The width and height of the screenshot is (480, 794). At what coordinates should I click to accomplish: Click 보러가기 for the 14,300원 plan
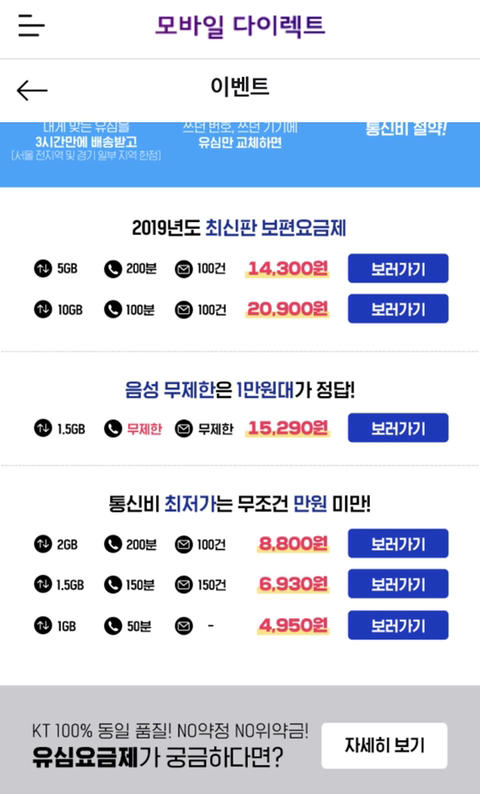[x=398, y=268]
